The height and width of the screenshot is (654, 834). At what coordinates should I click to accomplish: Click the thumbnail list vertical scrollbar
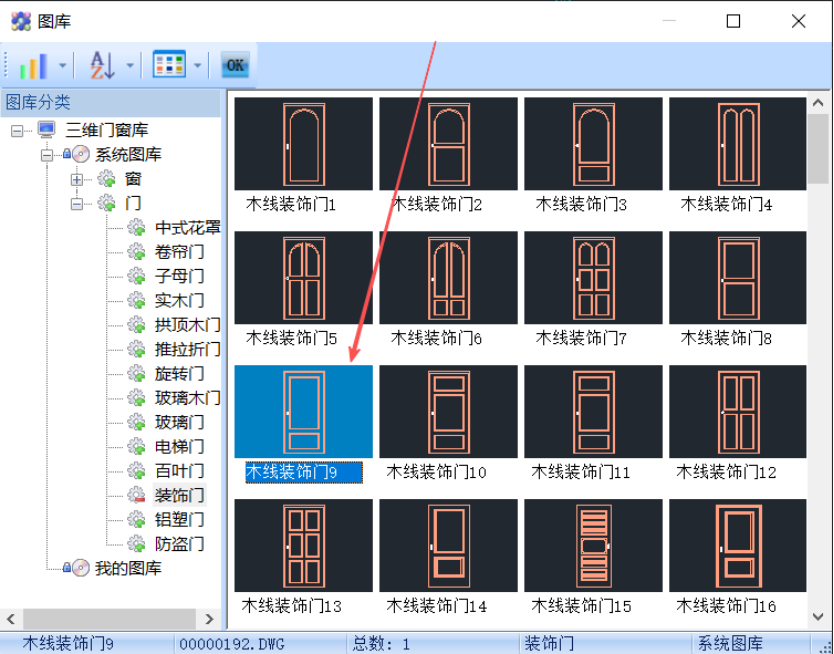(817, 150)
